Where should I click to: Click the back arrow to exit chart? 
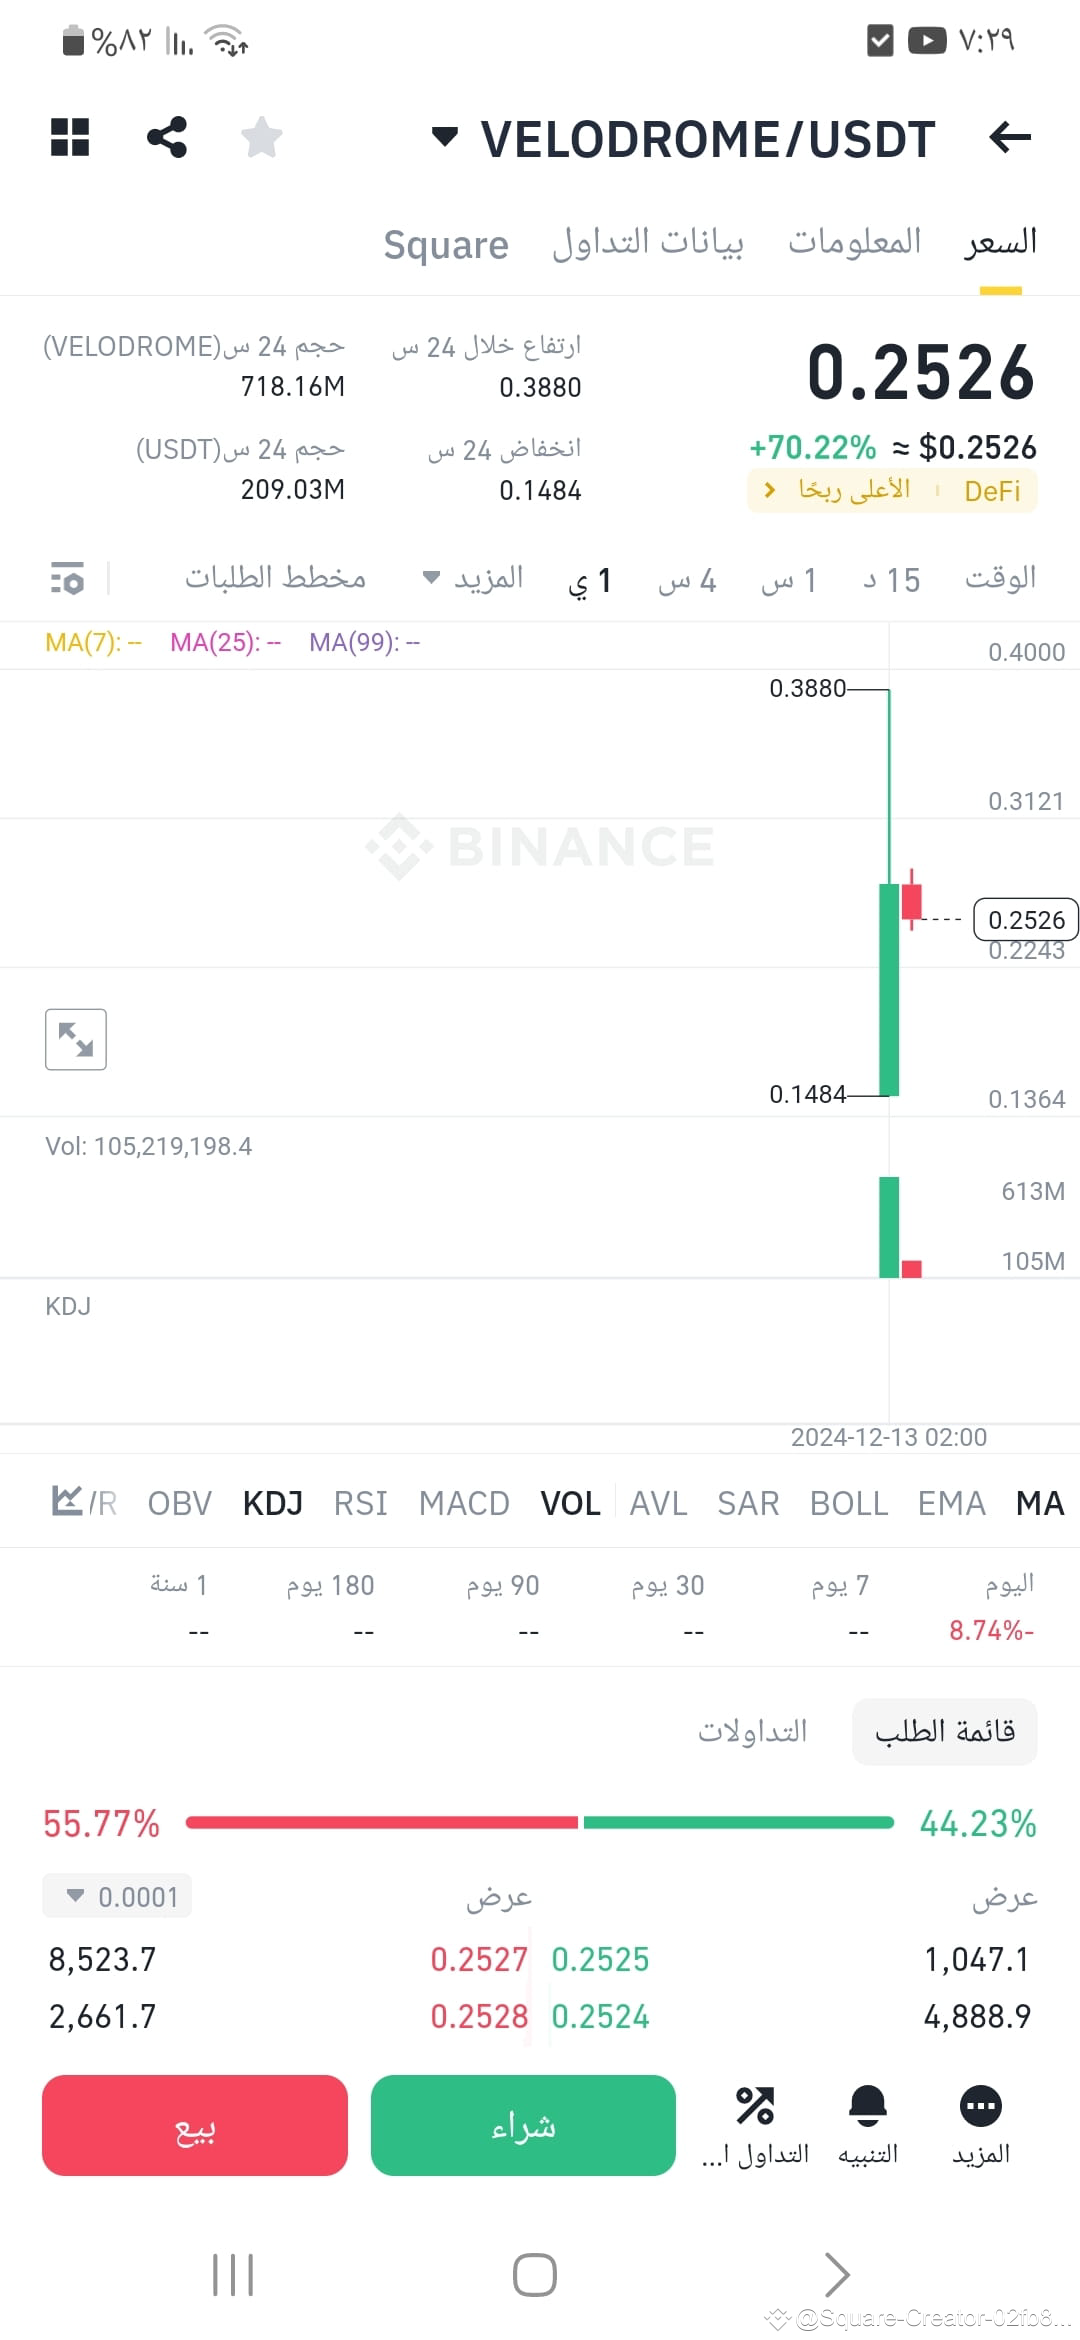[x=1010, y=139]
